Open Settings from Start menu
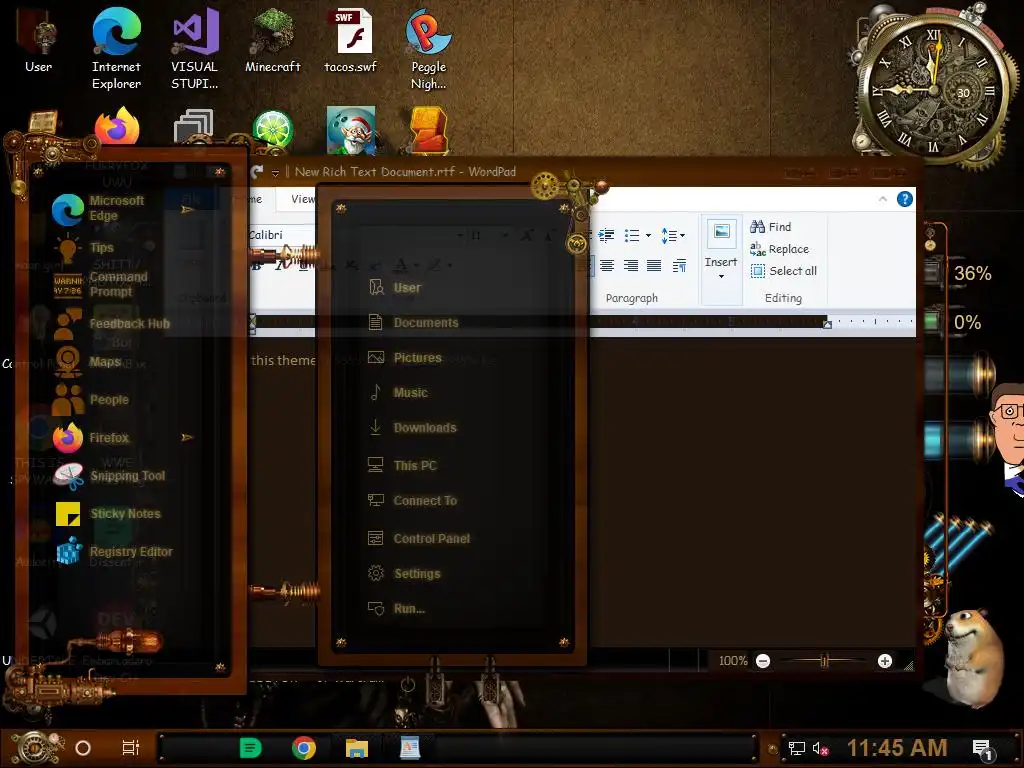Viewport: 1024px width, 768px height. (404, 574)
